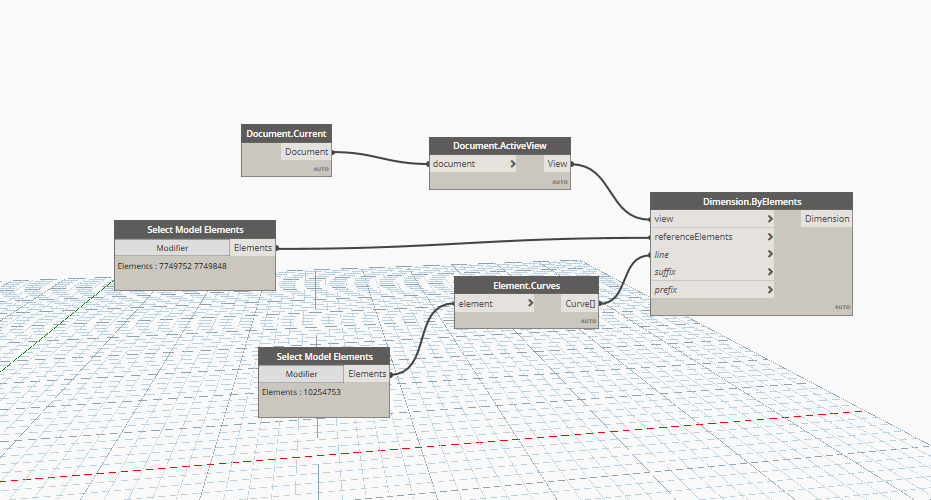The width and height of the screenshot is (931, 500).
Task: Select the Dimension.ByElements node title bar
Action: (x=751, y=201)
